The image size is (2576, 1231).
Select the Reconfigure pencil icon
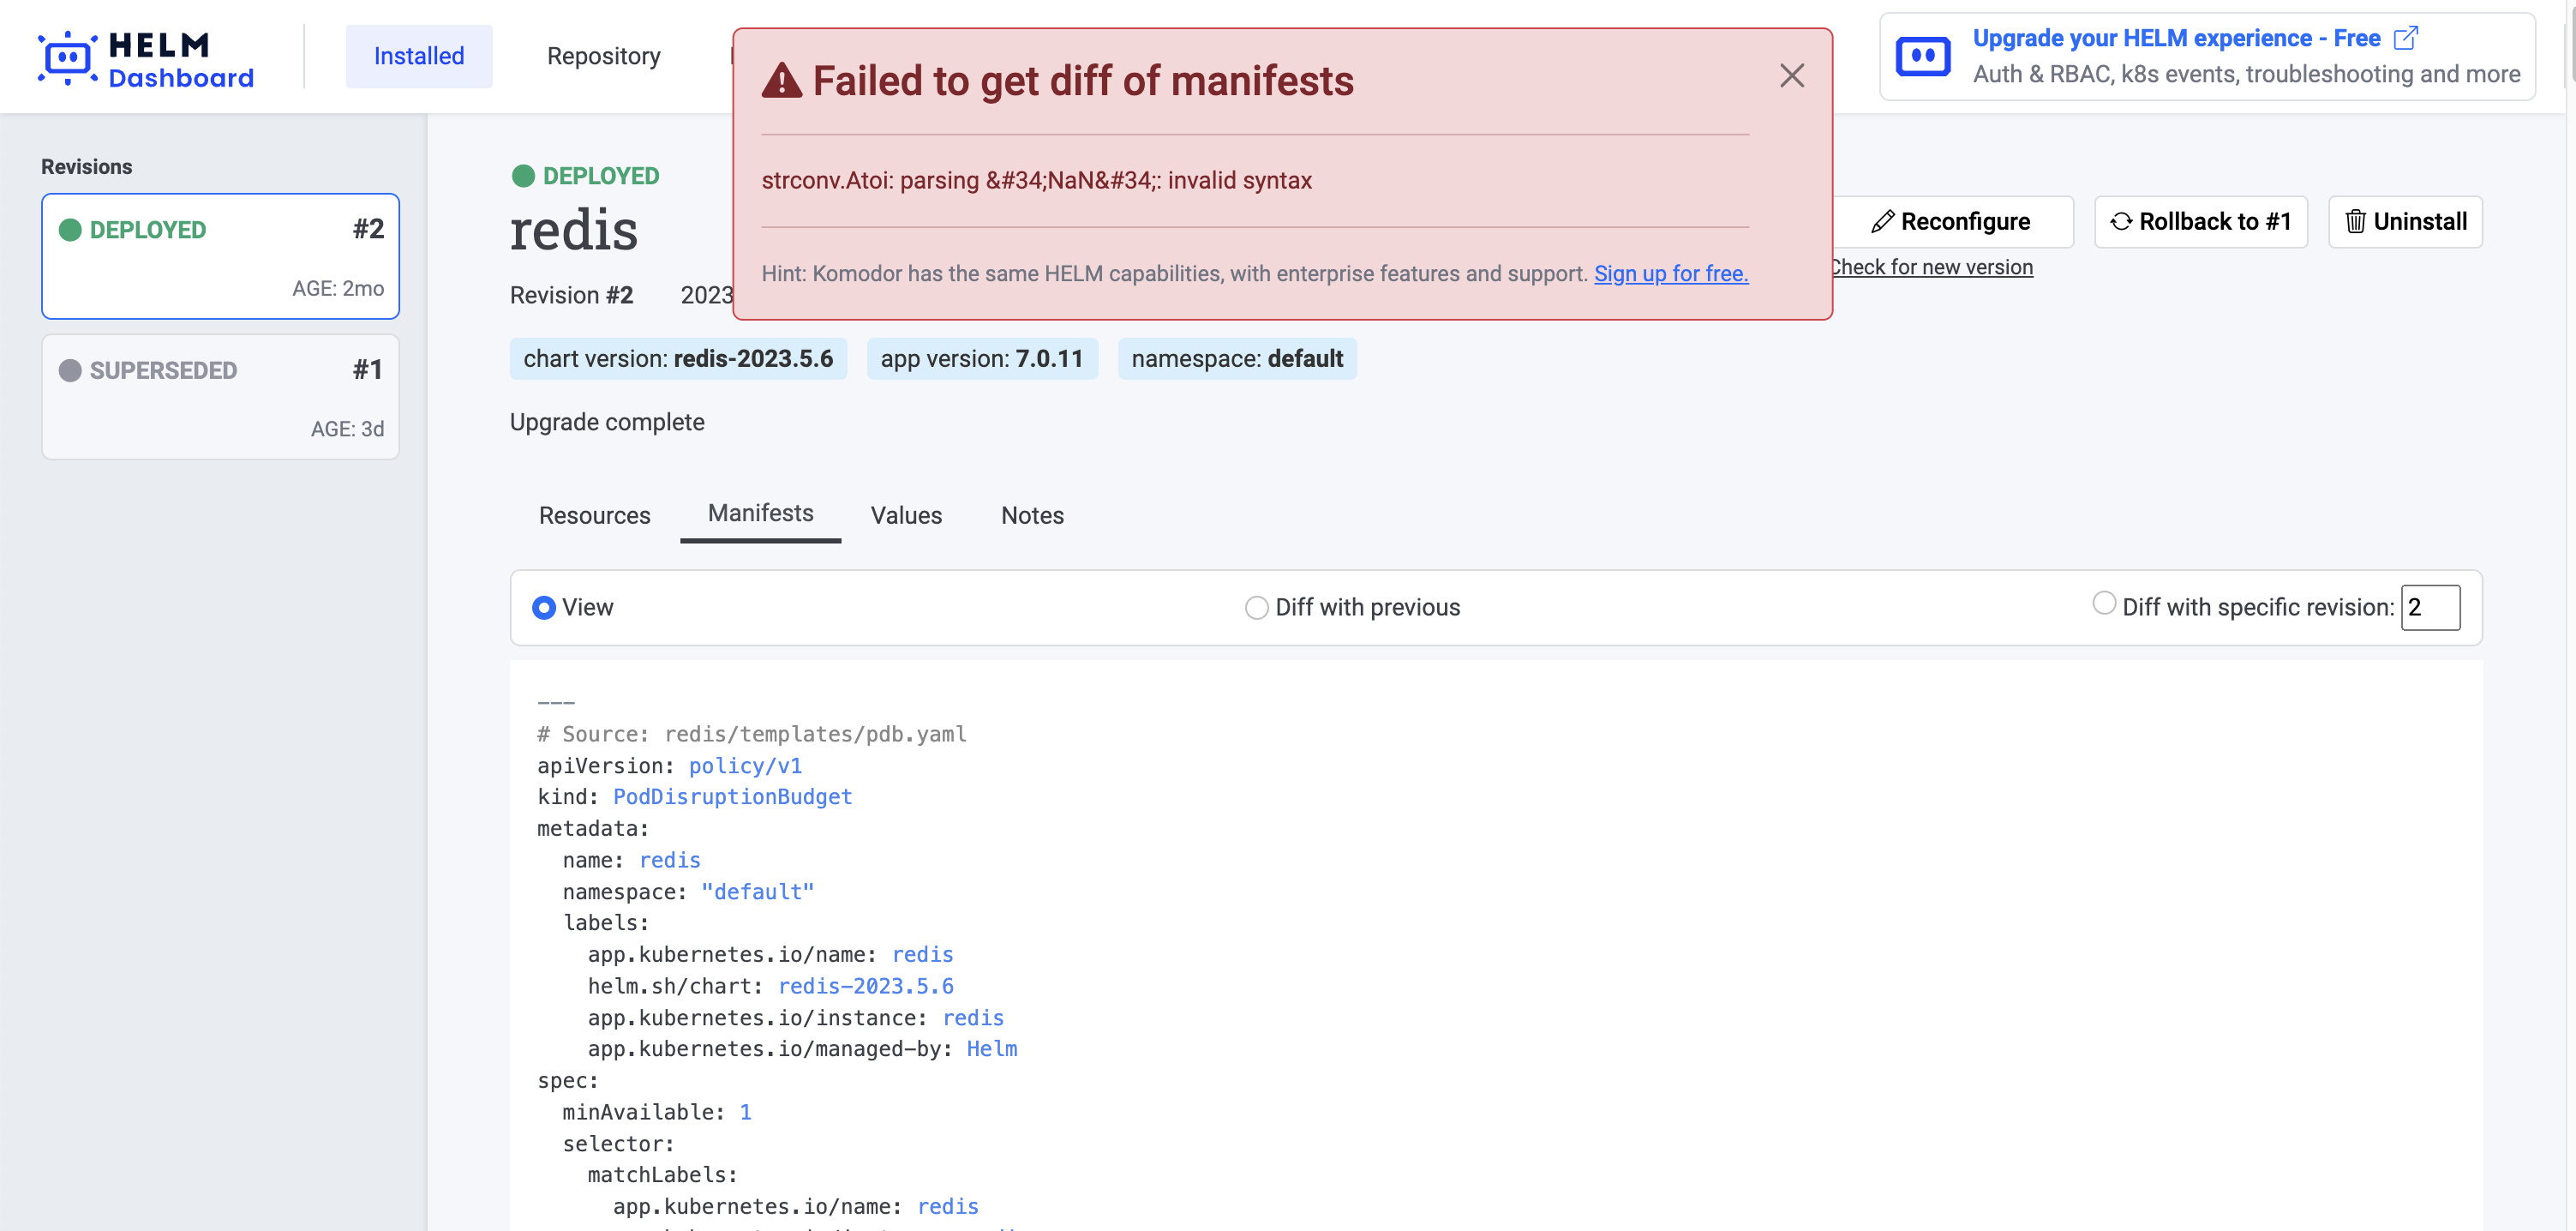click(1884, 221)
